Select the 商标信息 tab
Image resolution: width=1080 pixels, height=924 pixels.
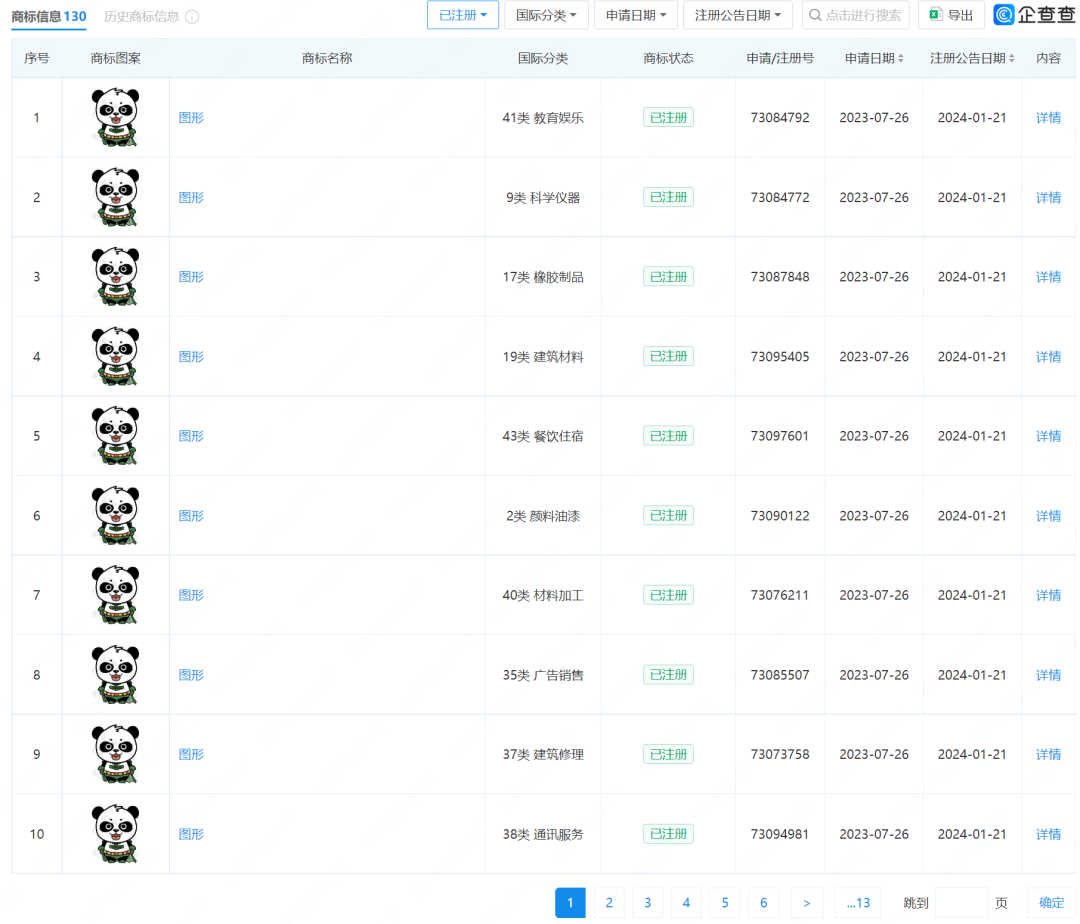pyautogui.click(x=48, y=17)
